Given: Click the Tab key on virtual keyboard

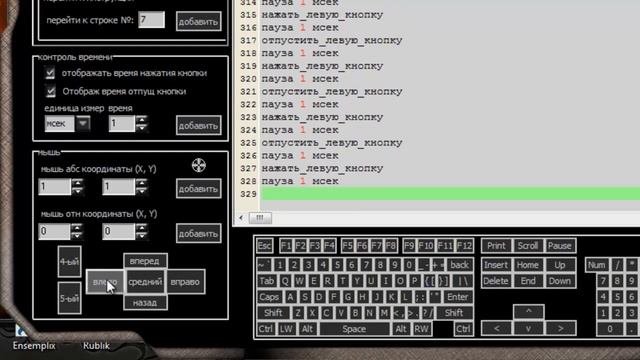Looking at the screenshot, I should pos(267,281).
